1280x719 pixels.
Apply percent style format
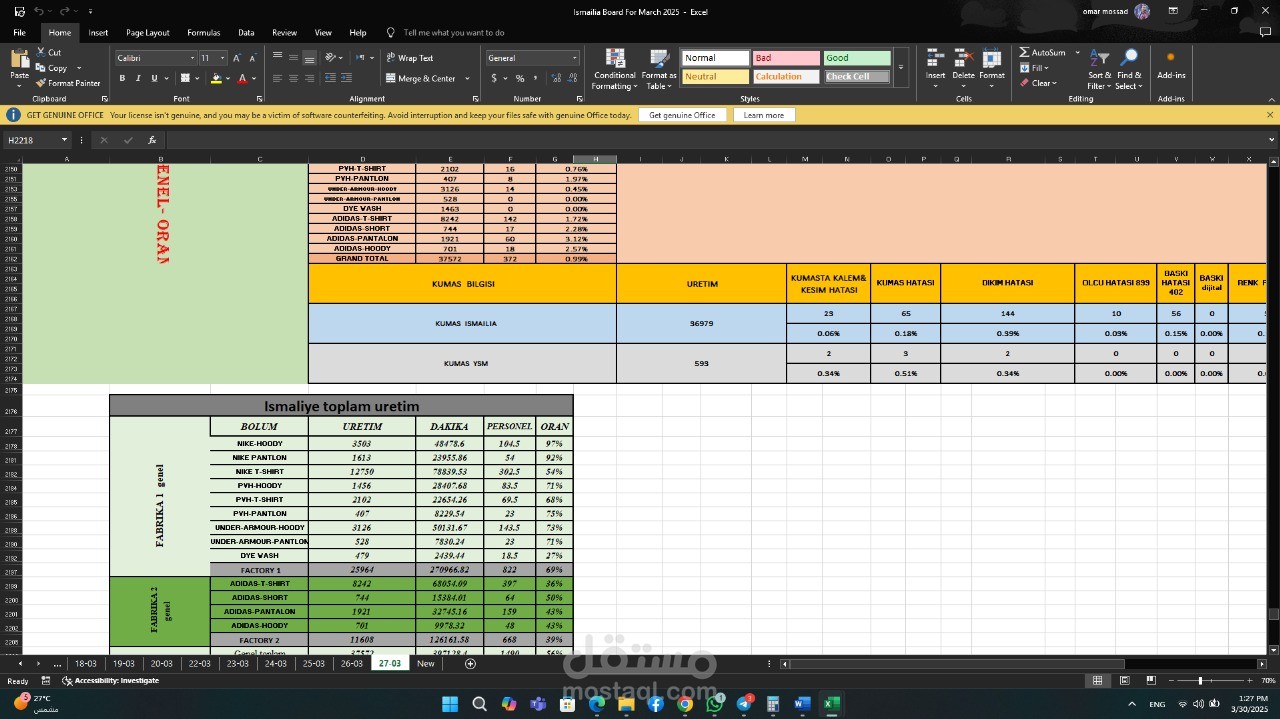tap(520, 78)
